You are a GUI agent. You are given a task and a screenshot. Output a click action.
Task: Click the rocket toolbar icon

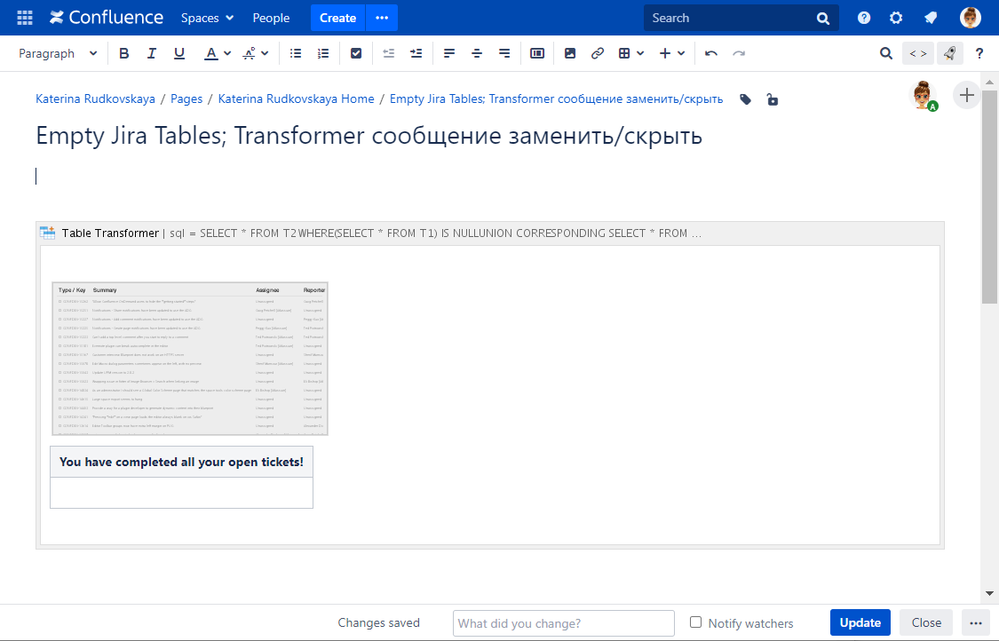pyautogui.click(x=949, y=54)
